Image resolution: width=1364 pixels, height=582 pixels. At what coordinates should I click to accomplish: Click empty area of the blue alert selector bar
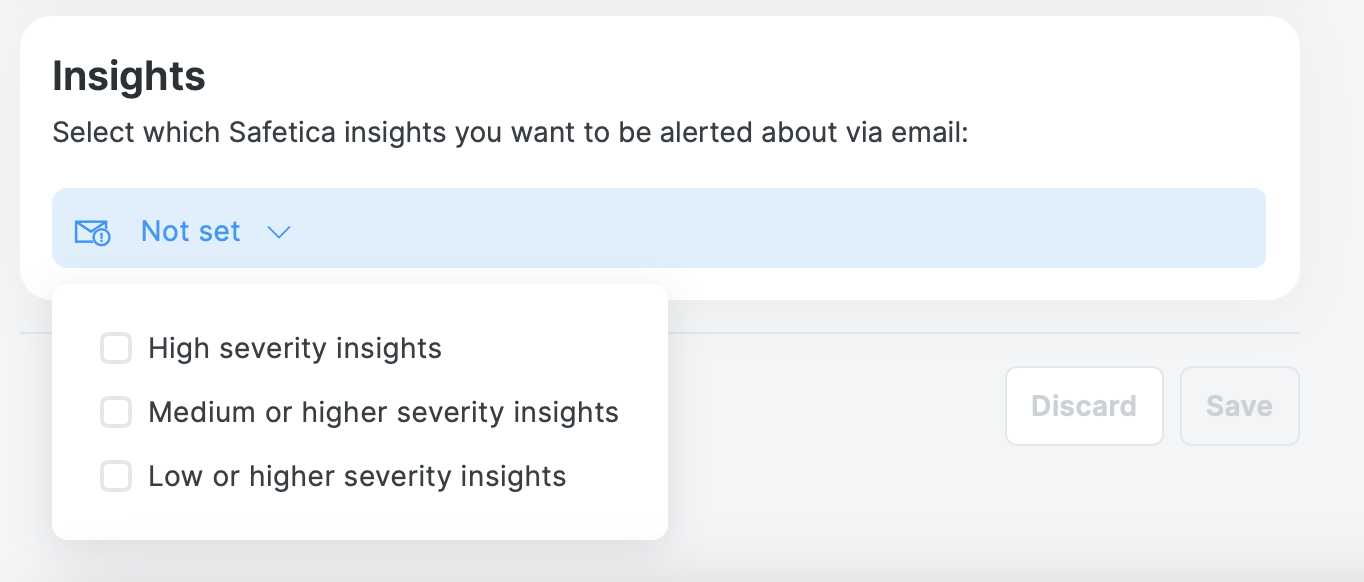780,228
